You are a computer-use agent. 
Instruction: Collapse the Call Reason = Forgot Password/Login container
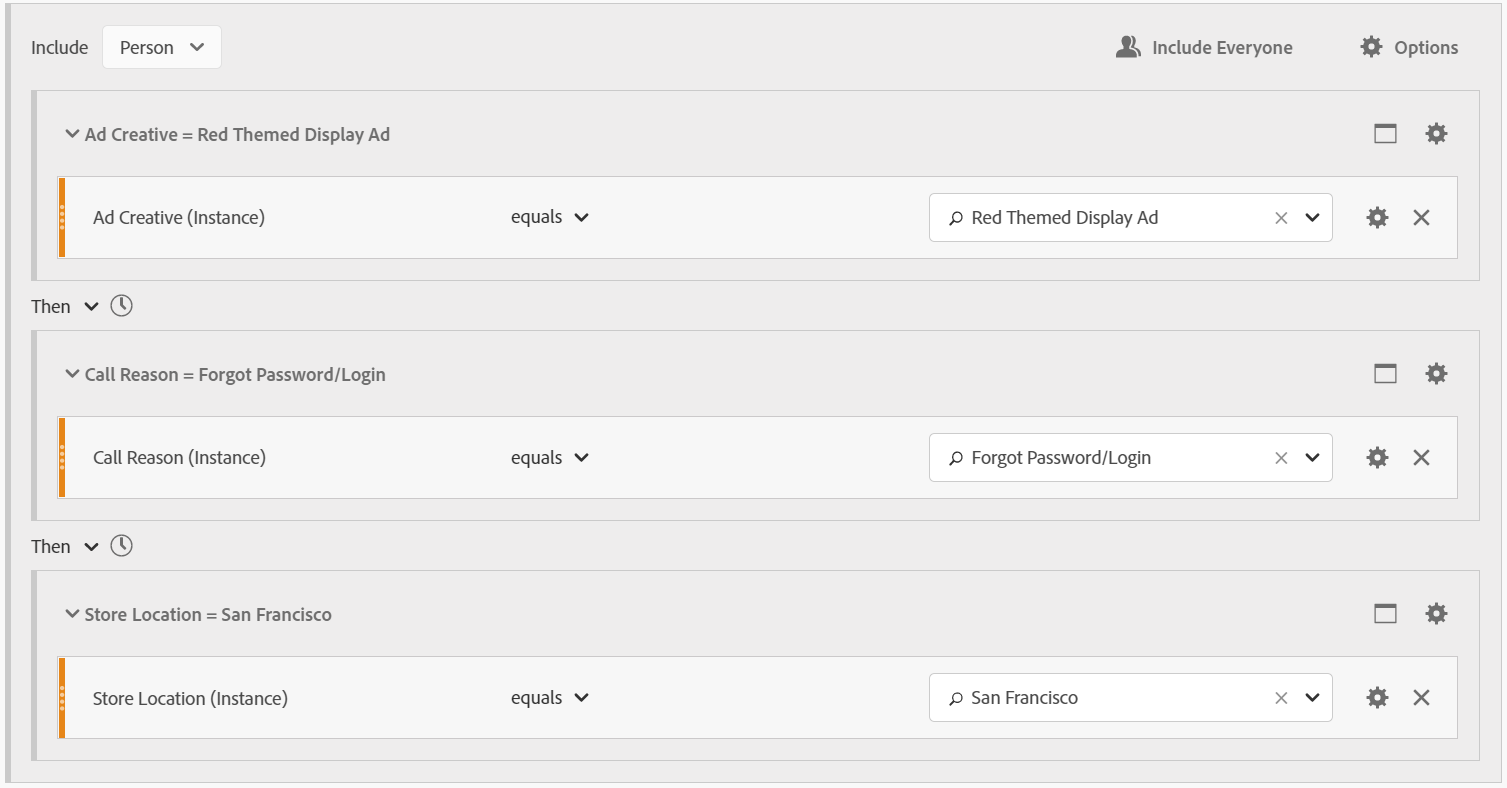point(72,374)
